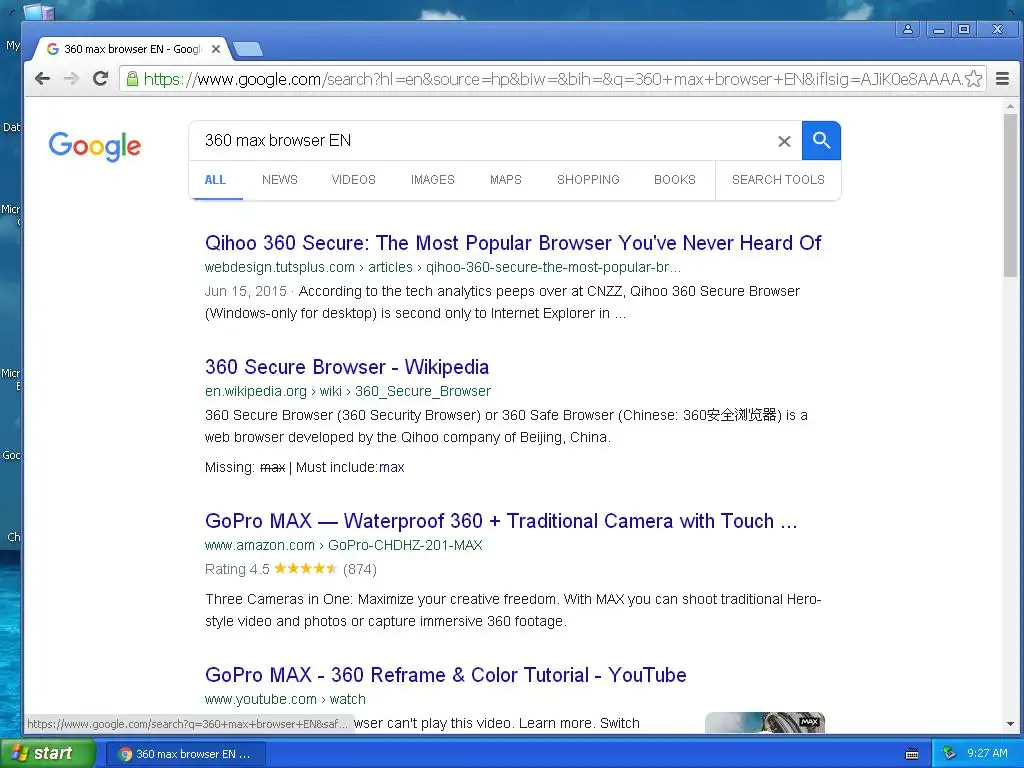Go back using the browser back arrow

(42, 79)
